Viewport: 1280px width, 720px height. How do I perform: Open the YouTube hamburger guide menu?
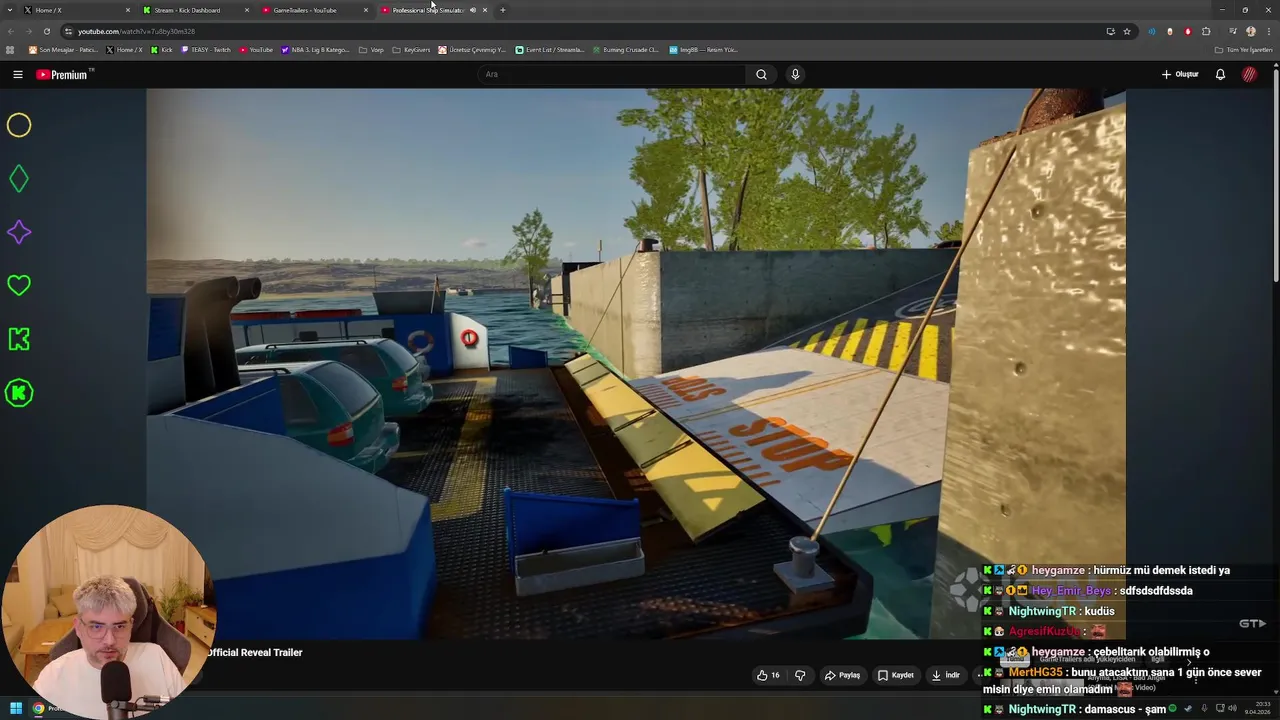click(x=17, y=74)
